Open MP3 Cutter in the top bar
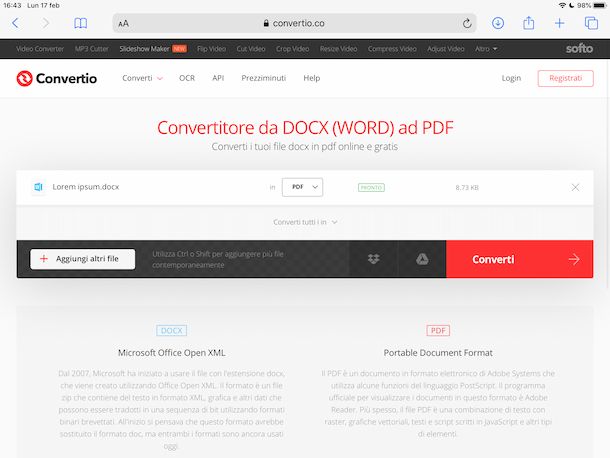 click(x=91, y=49)
